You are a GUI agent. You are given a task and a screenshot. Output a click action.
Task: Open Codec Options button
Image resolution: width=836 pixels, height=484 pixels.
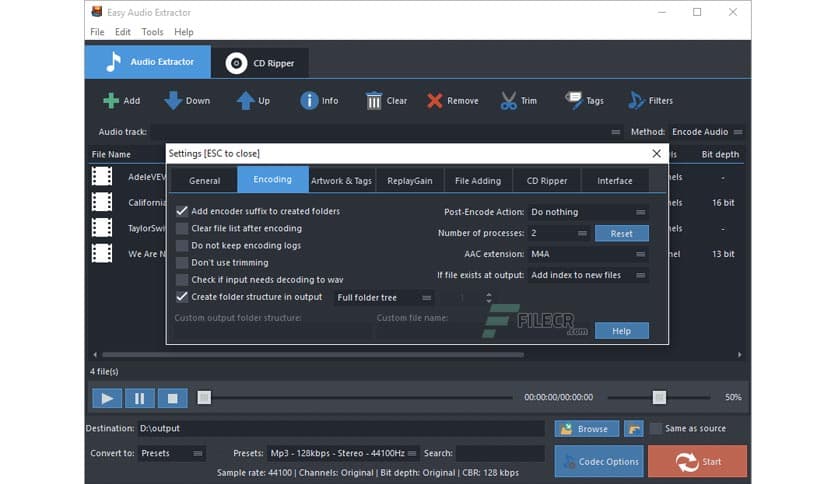tap(599, 462)
